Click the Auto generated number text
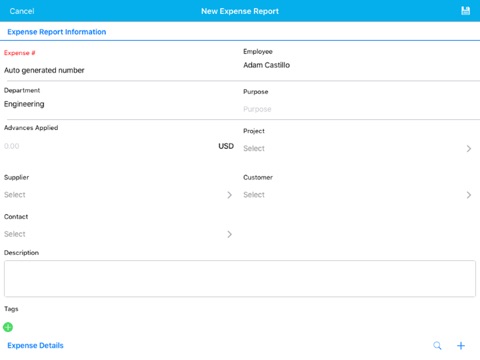The width and height of the screenshot is (480, 360). pos(44,70)
